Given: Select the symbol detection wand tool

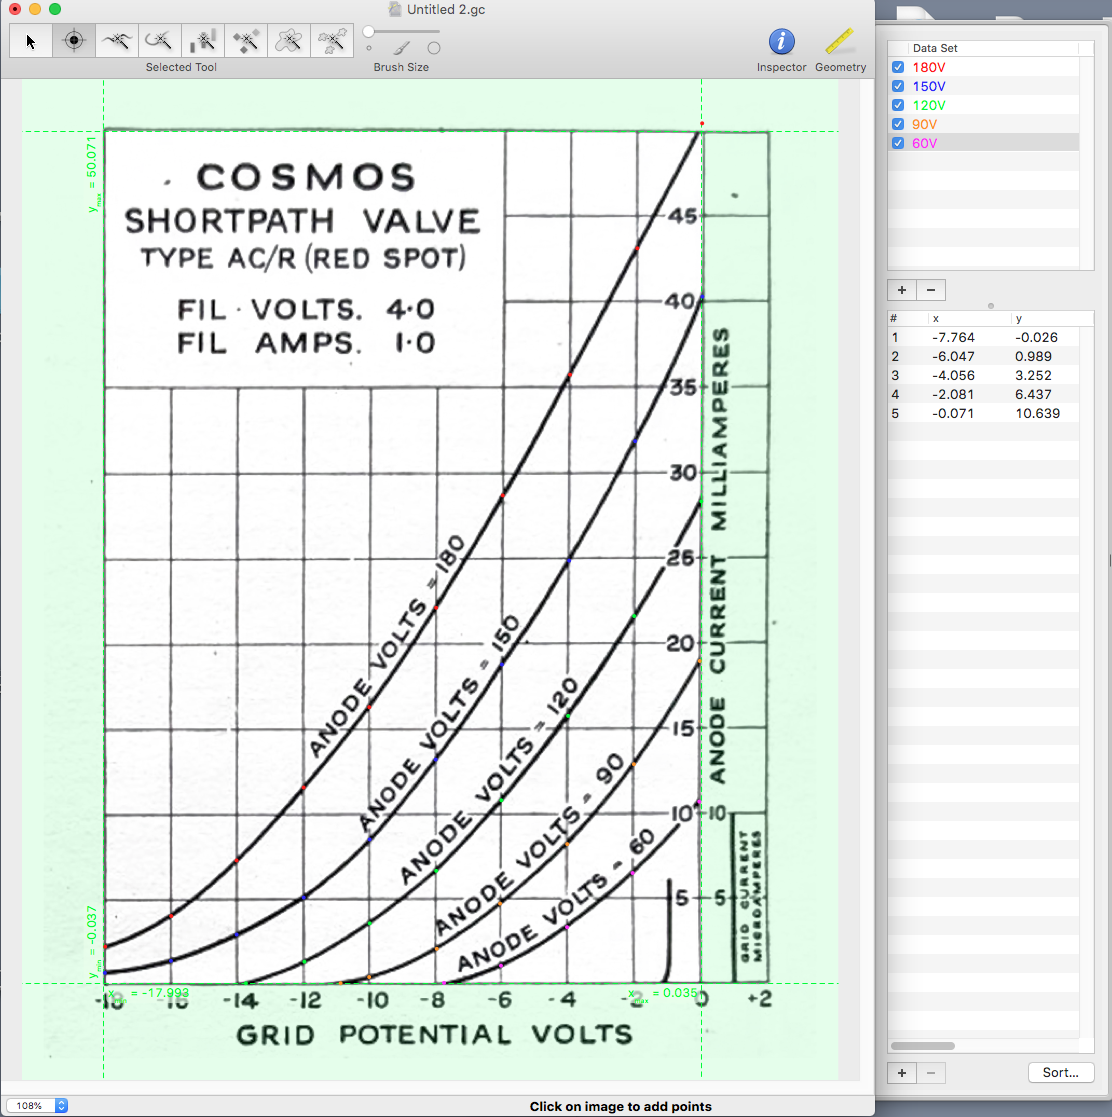Looking at the screenshot, I should [246, 41].
